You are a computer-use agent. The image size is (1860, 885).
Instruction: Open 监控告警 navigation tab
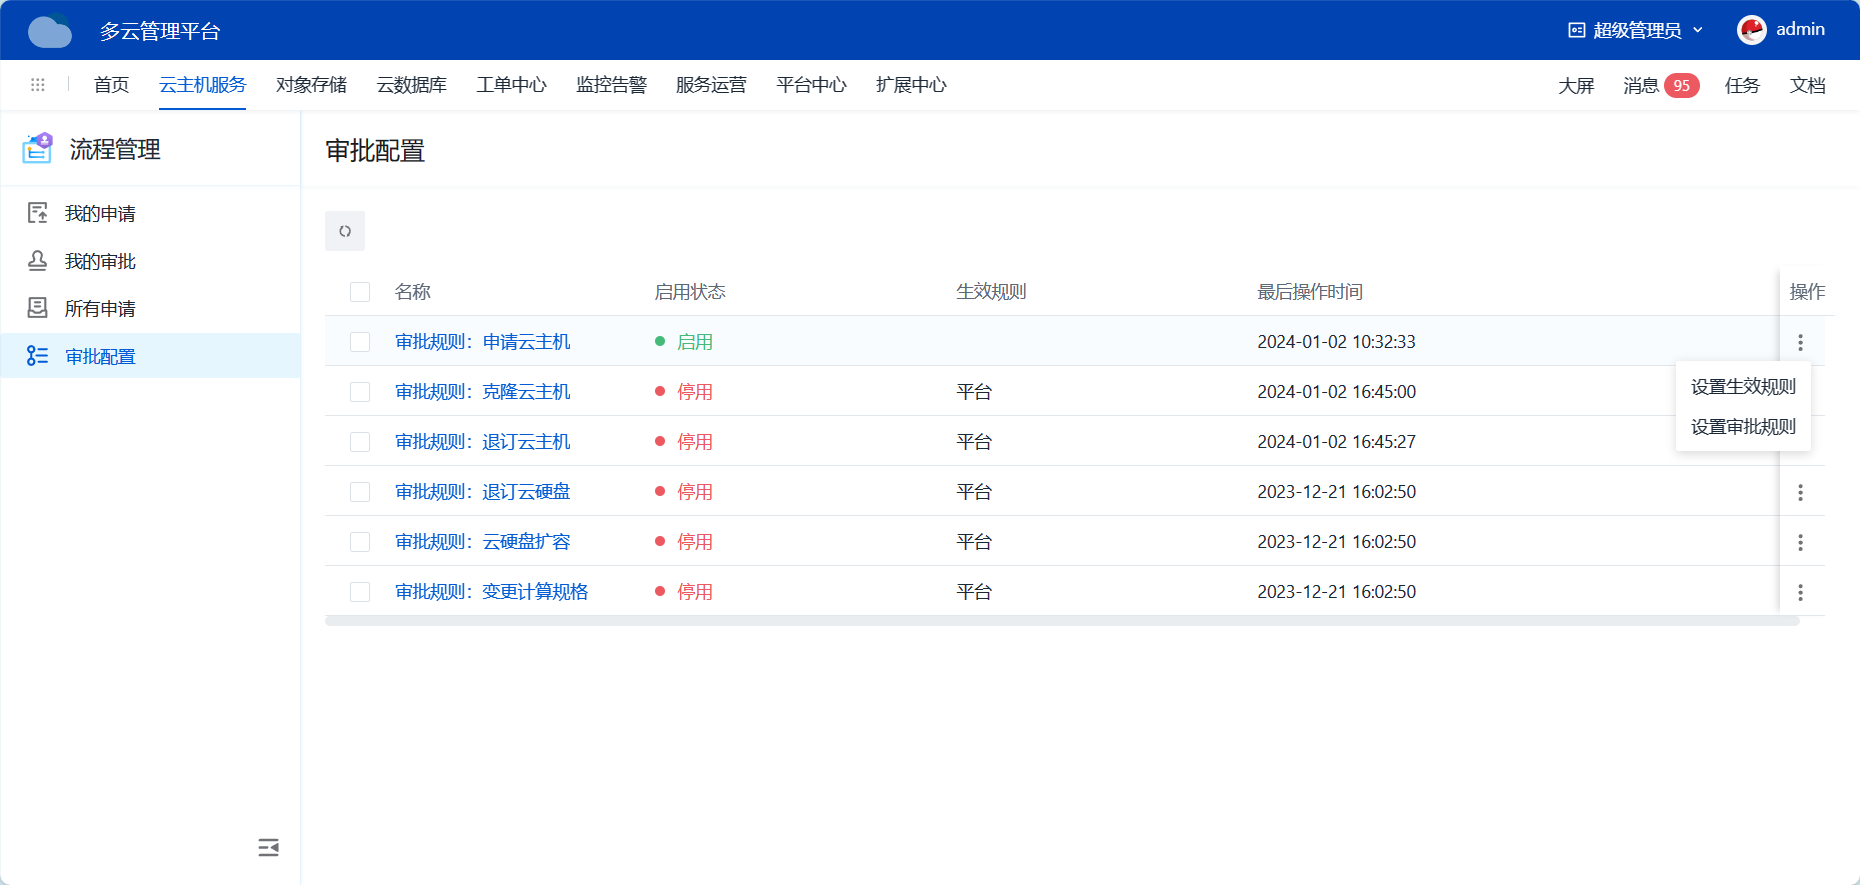tap(611, 85)
